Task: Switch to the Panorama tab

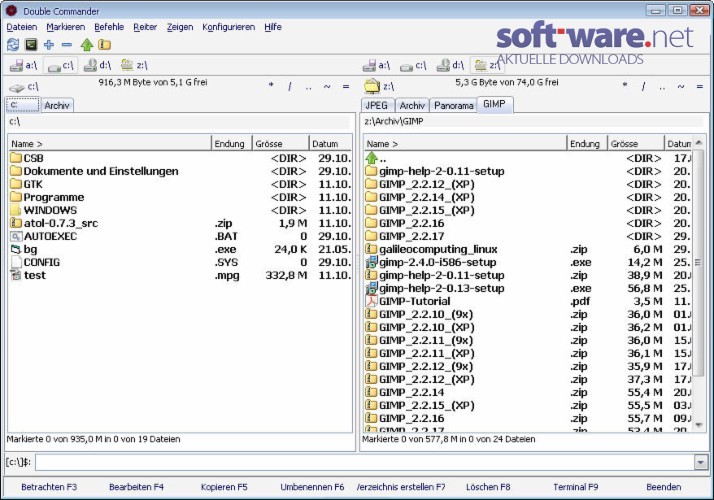Action: click(454, 105)
